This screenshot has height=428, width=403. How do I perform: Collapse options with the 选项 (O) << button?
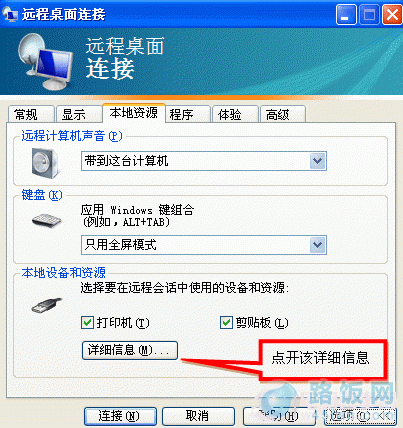pyautogui.click(x=360, y=416)
